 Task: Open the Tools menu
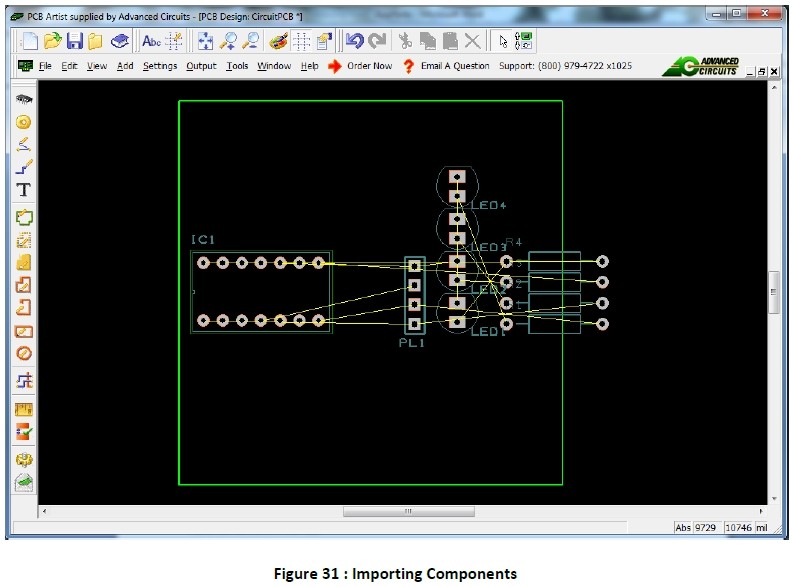click(x=237, y=66)
